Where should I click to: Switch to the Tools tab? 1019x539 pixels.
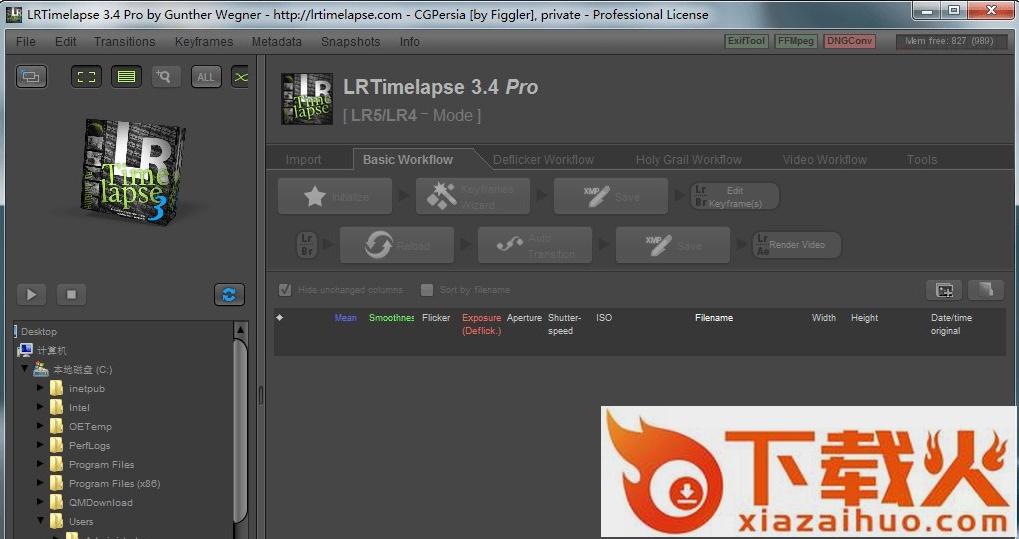coord(922,160)
